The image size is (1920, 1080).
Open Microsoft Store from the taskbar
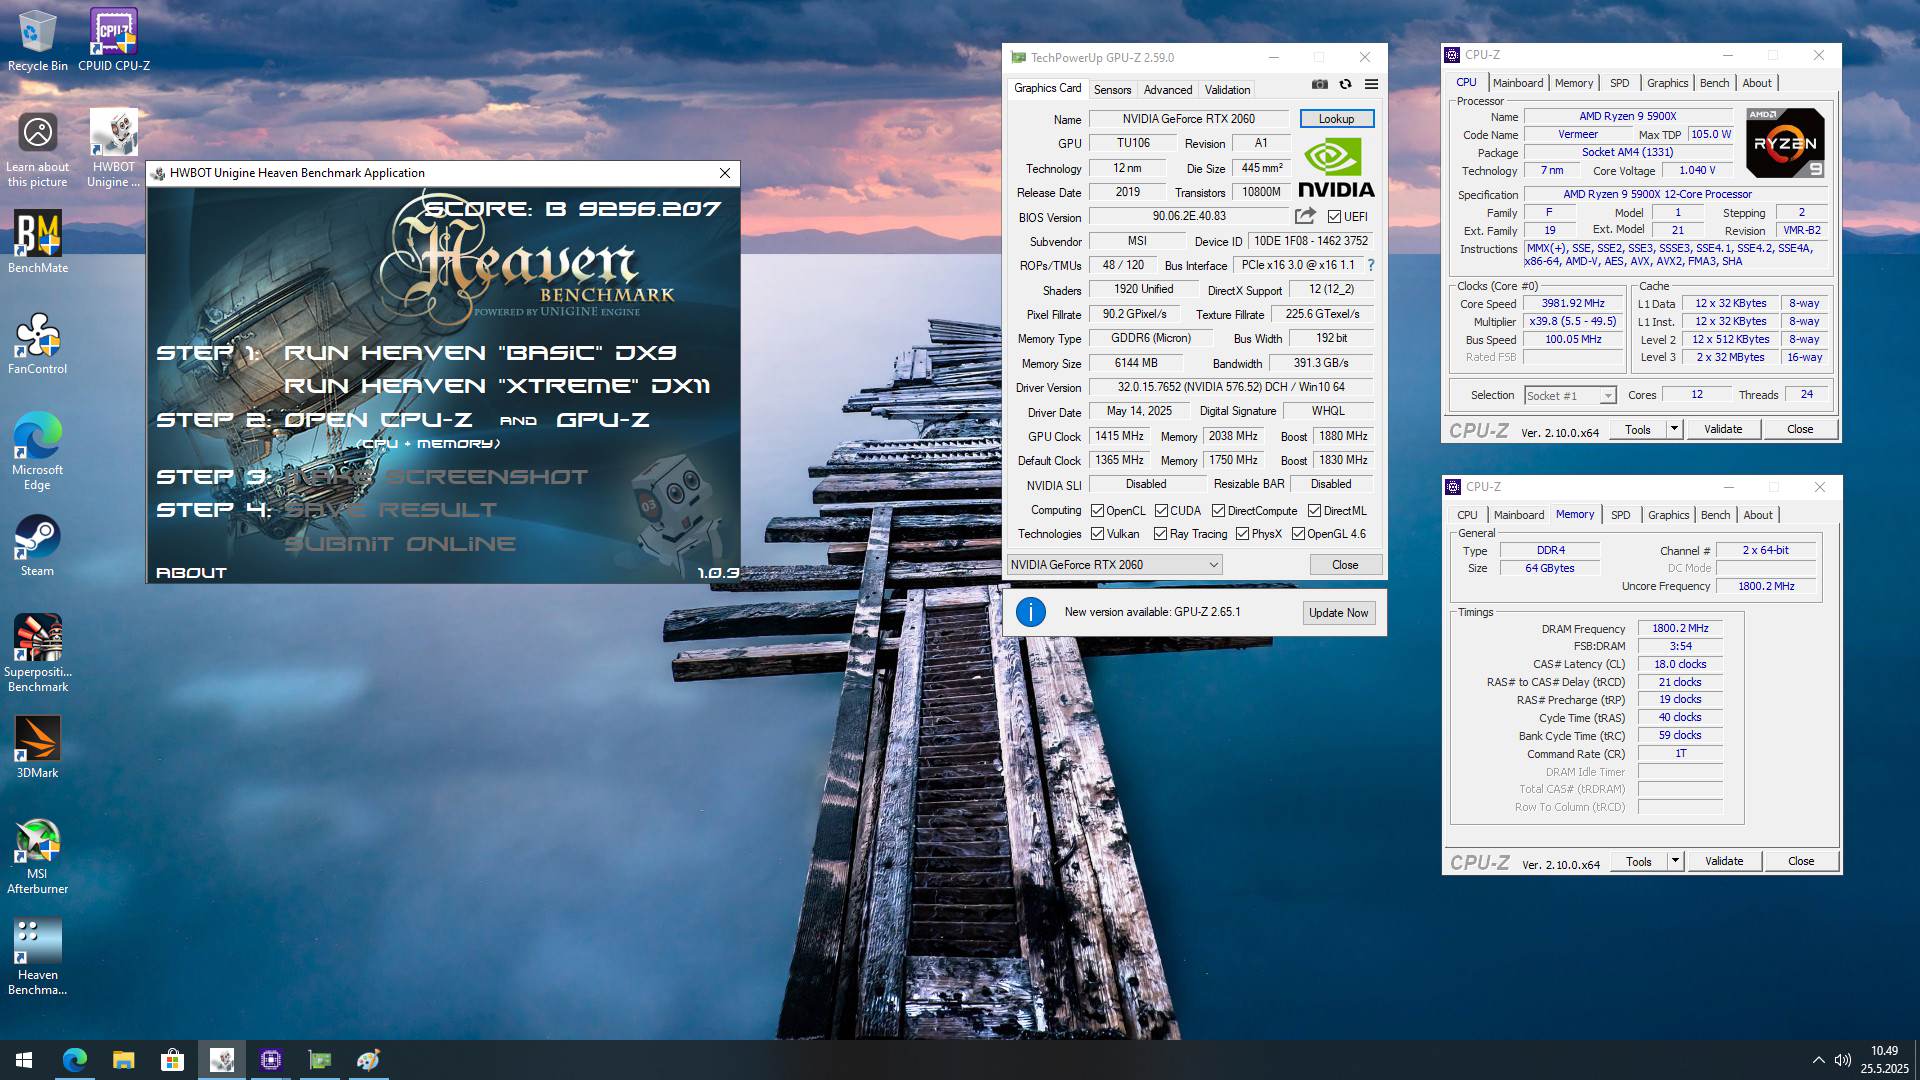172,1060
